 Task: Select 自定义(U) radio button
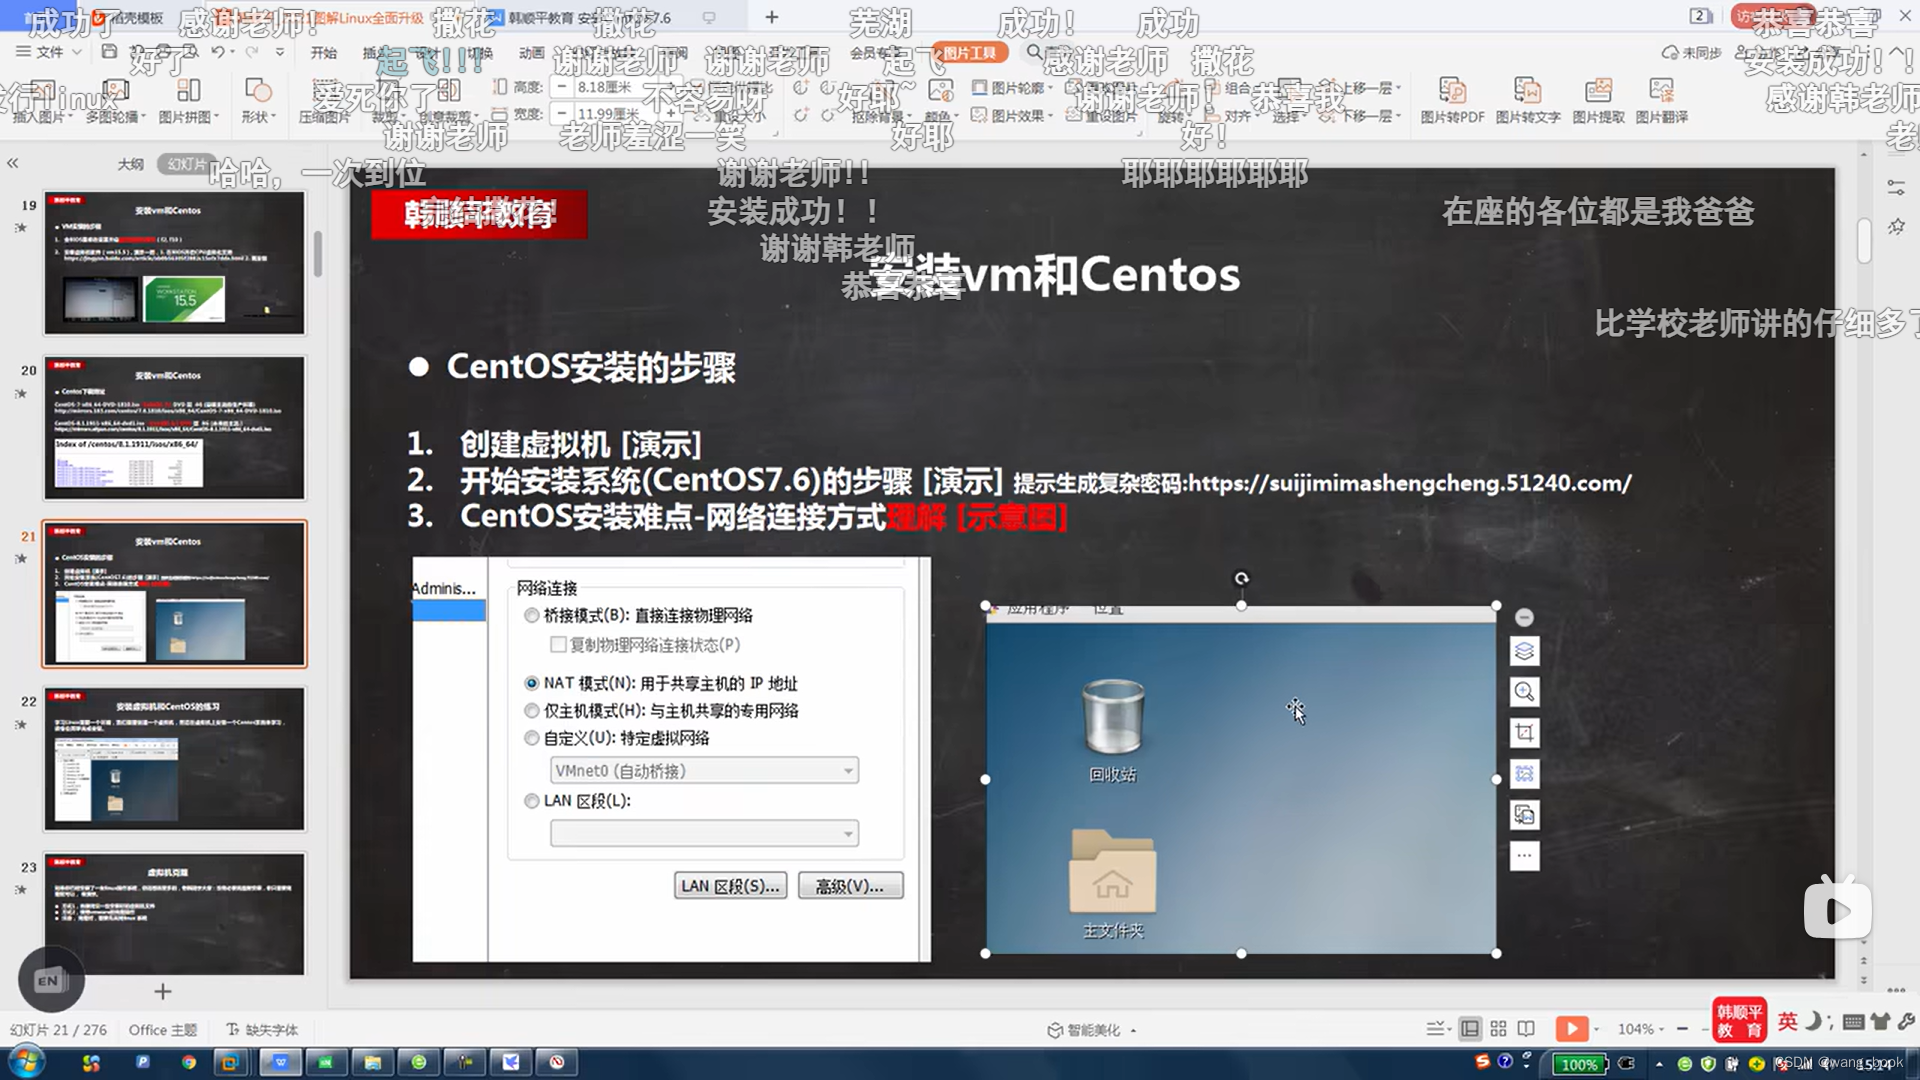click(532, 738)
